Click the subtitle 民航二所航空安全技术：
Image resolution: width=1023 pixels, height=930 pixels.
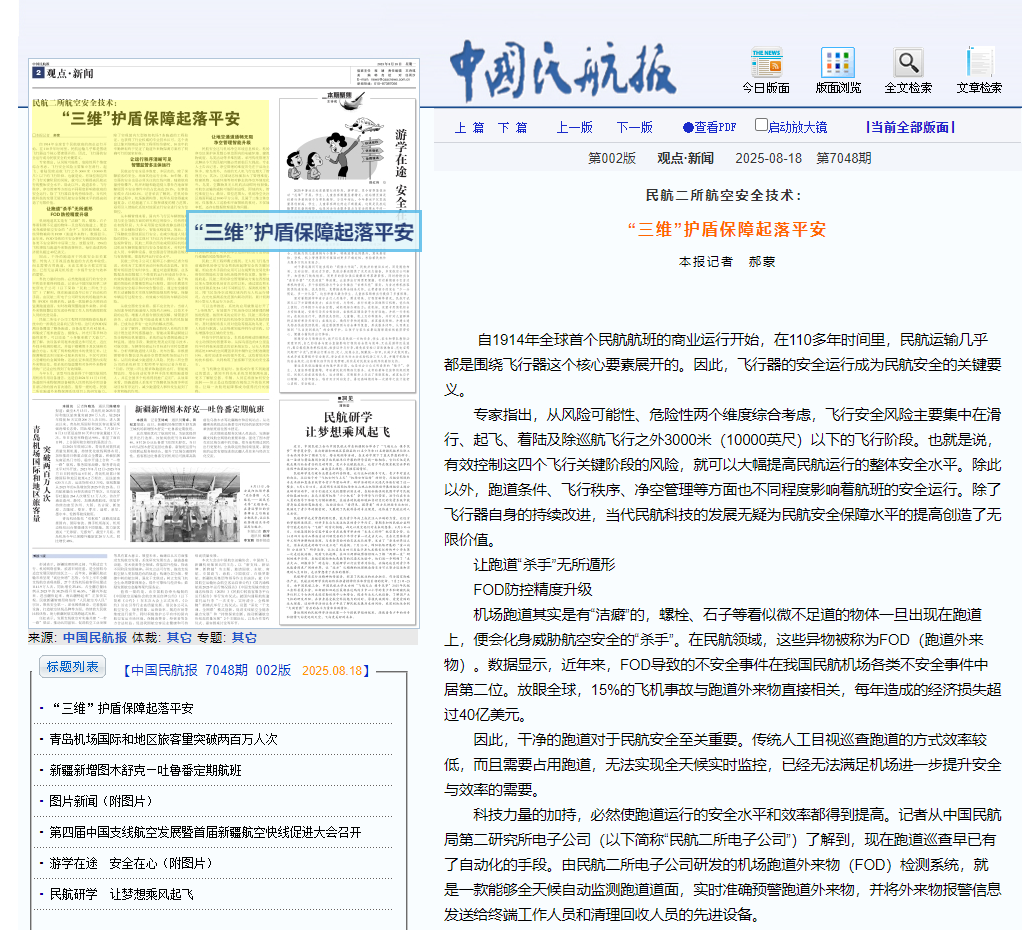(x=724, y=195)
